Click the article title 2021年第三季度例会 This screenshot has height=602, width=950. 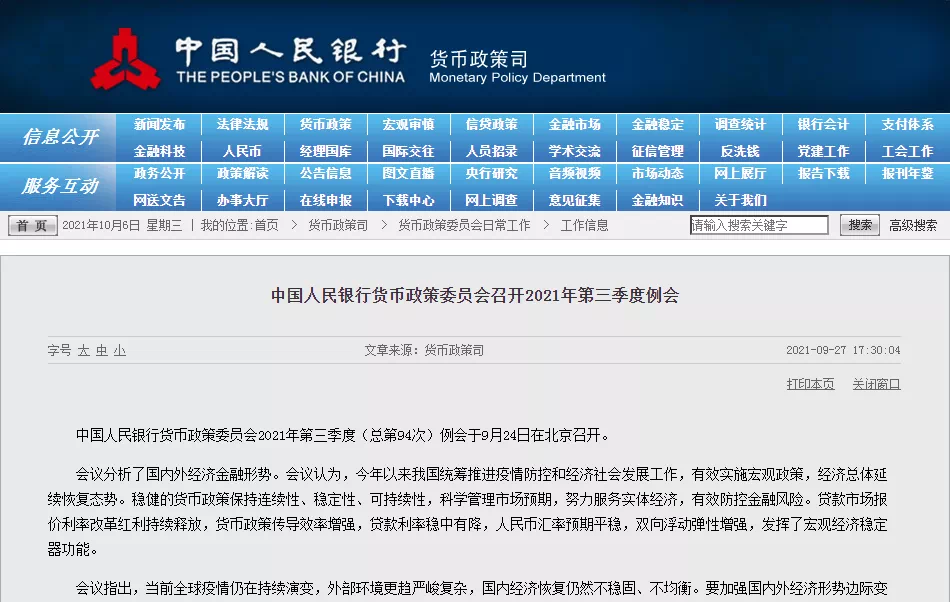tap(475, 296)
